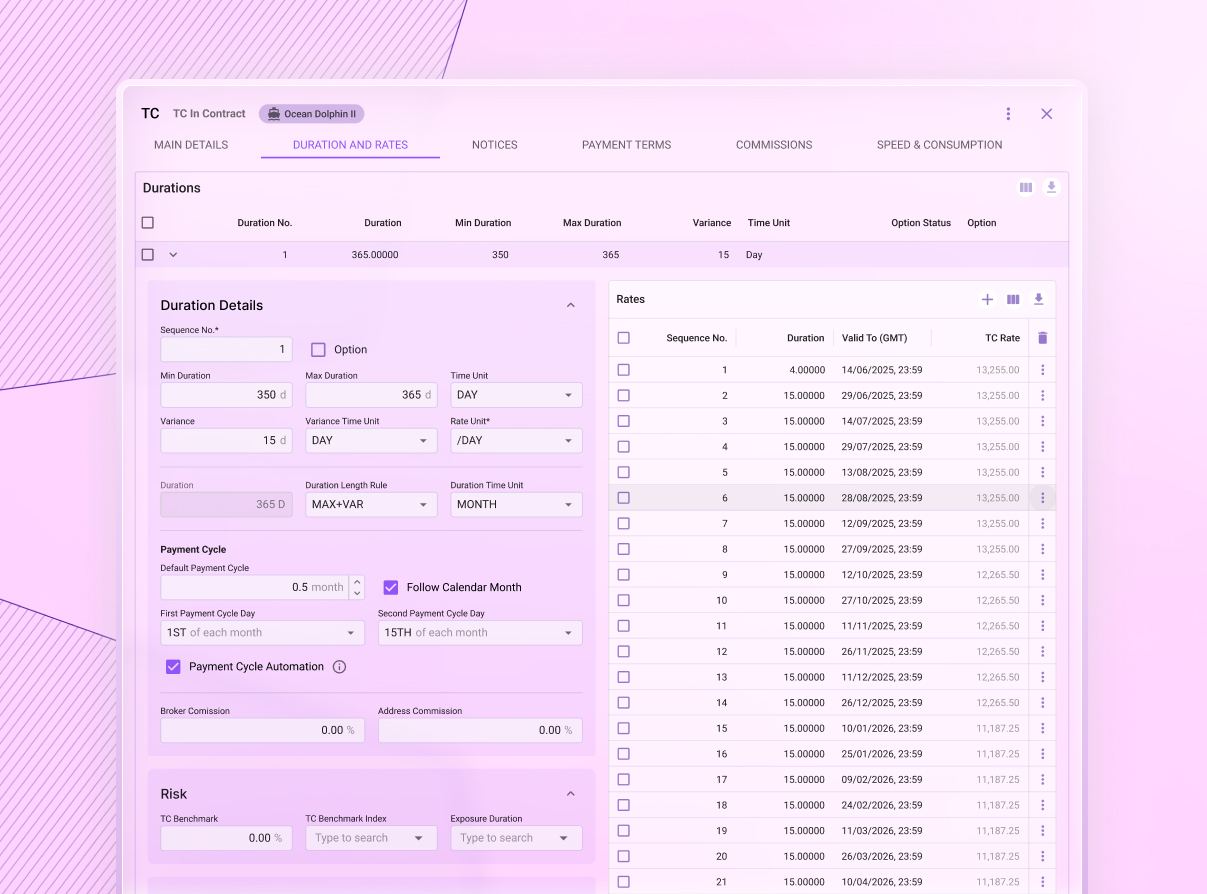The width and height of the screenshot is (1207, 894).
Task: Click the Ocean Dolphin II vessel chip
Action: click(312, 114)
